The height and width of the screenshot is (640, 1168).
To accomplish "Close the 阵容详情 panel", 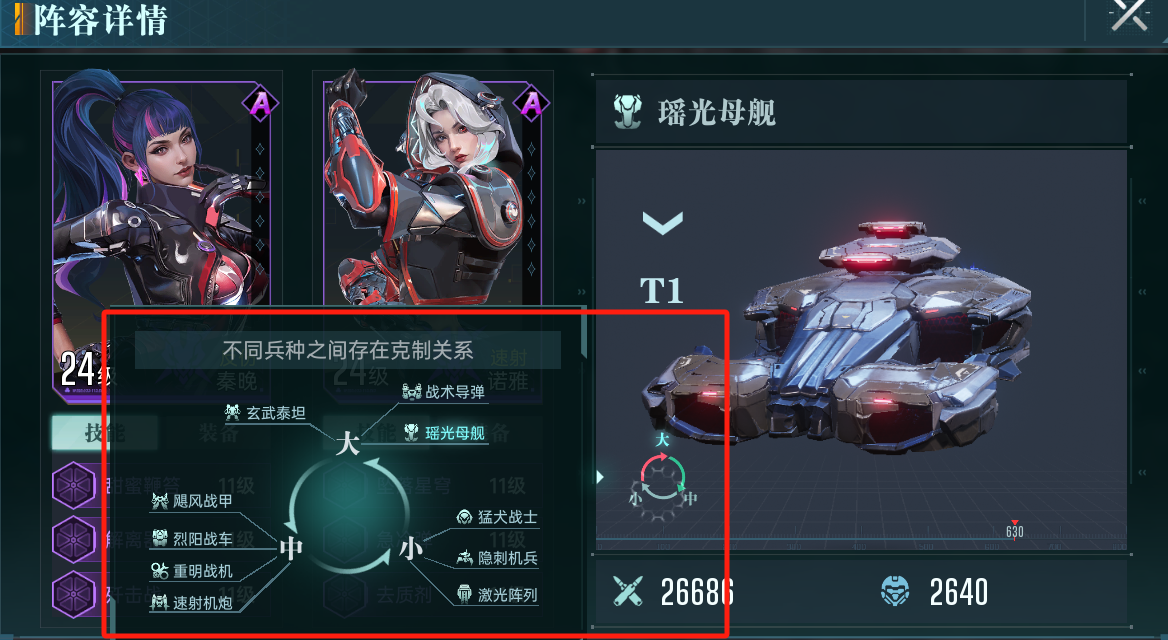I will [1129, 16].
